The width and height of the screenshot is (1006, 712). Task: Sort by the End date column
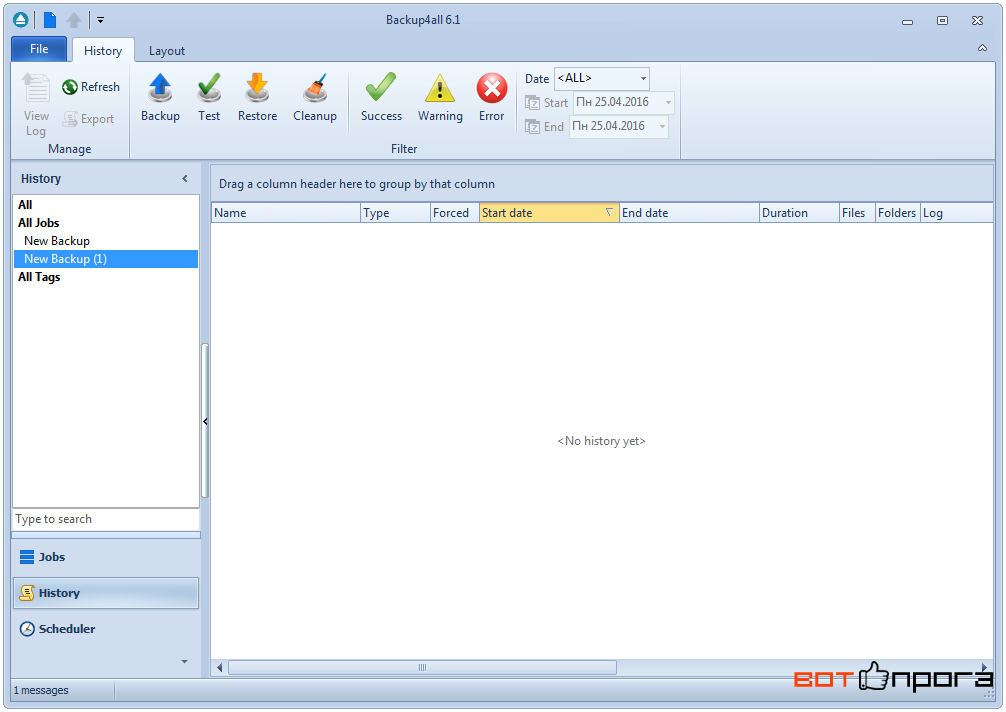coord(689,213)
